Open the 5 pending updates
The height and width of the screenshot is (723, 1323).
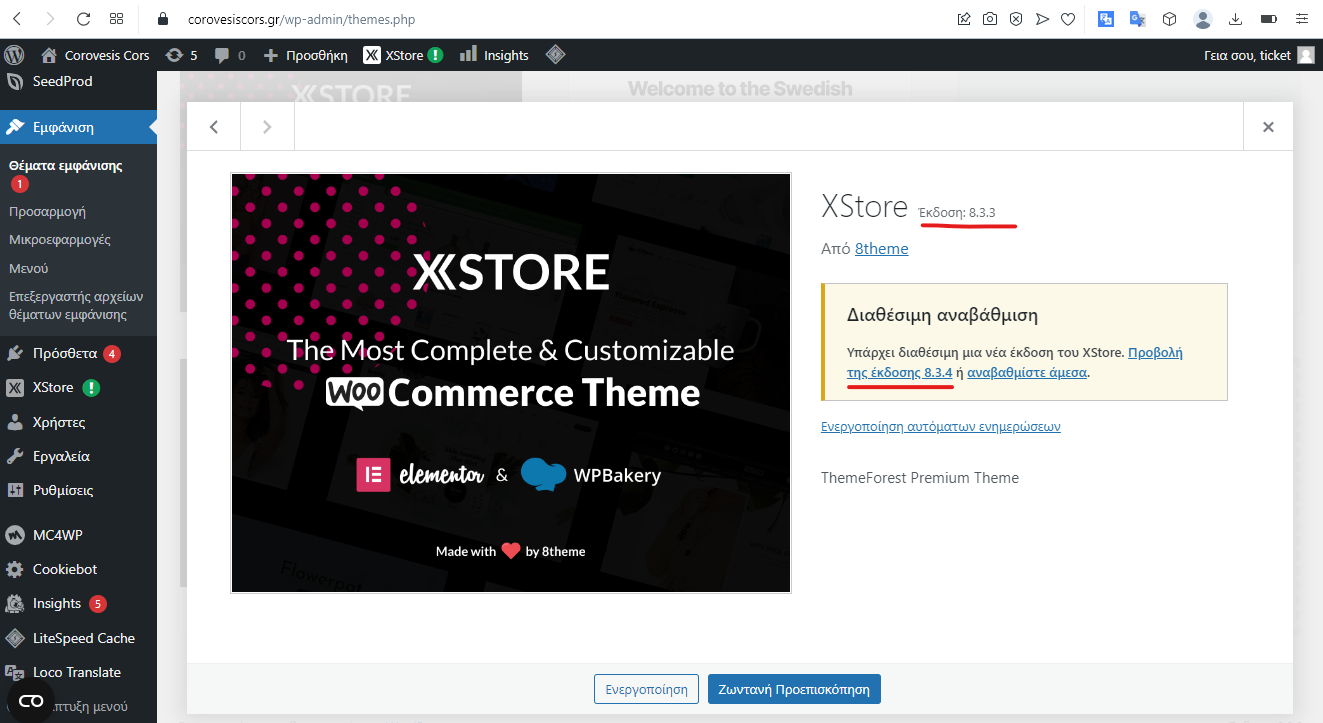click(181, 55)
